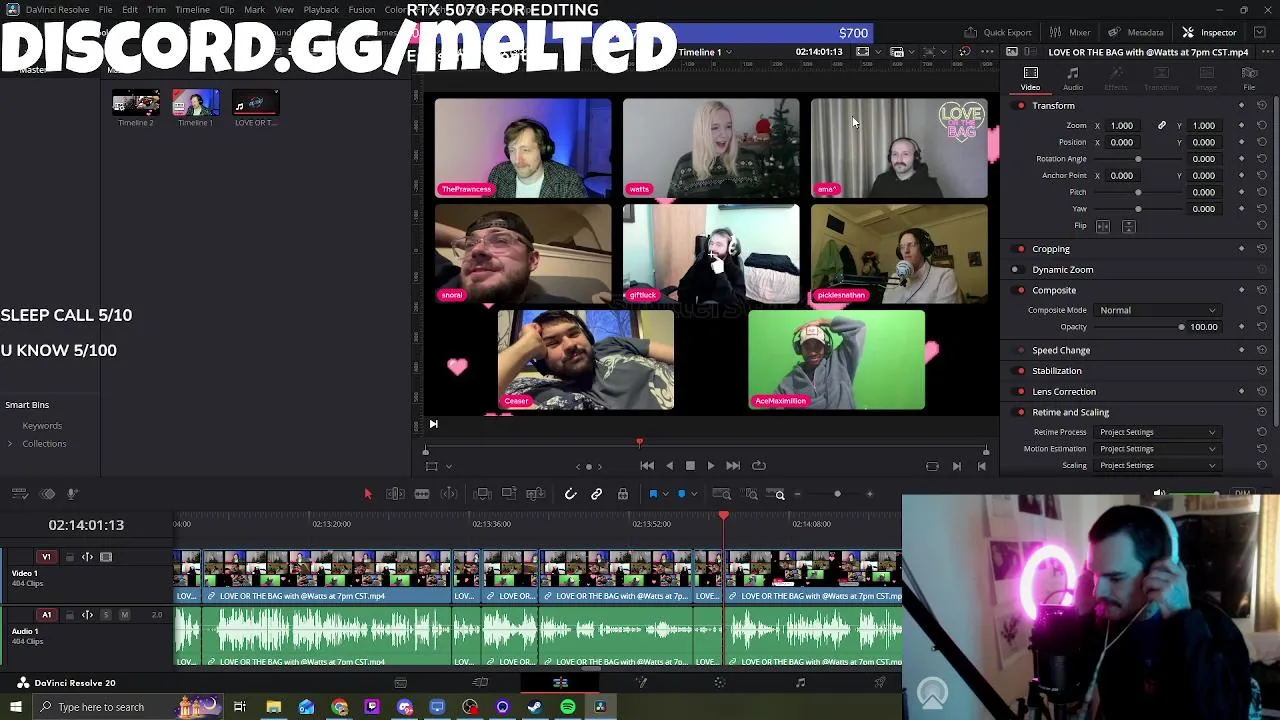Click the Insert clip toolbar icon
Image resolution: width=1280 pixels, height=720 pixels.
pyautogui.click(x=483, y=494)
